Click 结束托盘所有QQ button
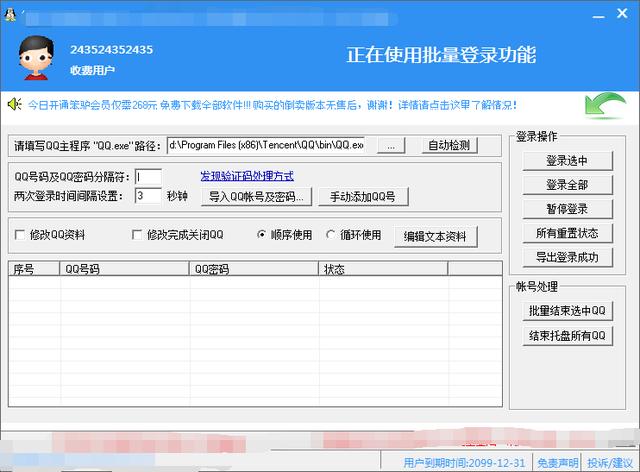This screenshot has height=472, width=640. 567,336
